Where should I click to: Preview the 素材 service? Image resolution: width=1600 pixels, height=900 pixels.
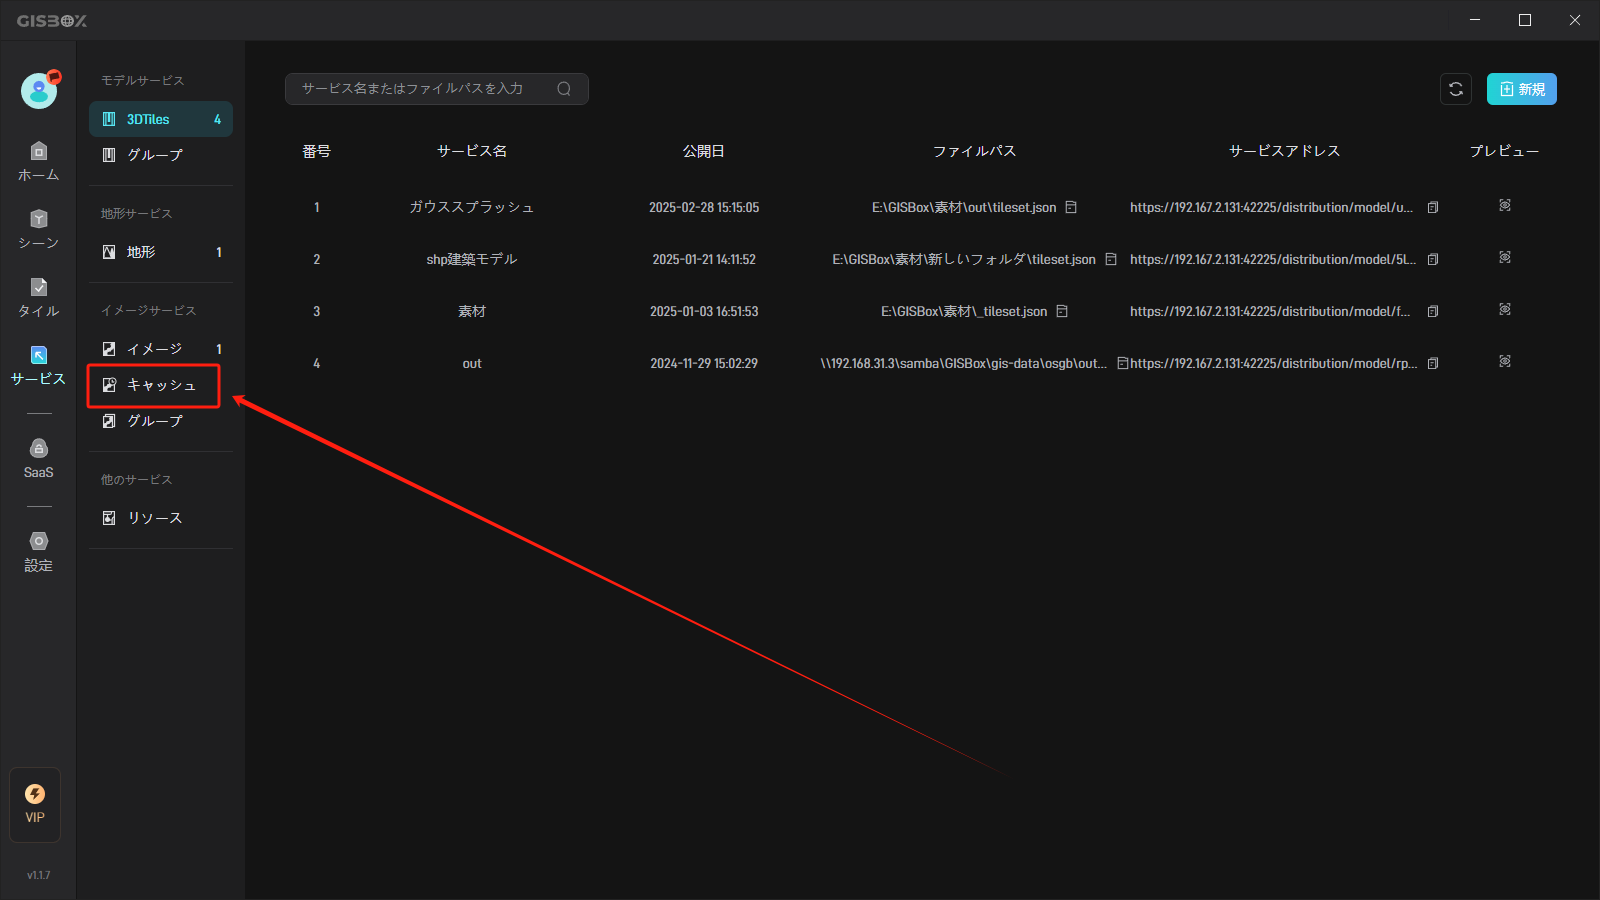[1505, 309]
